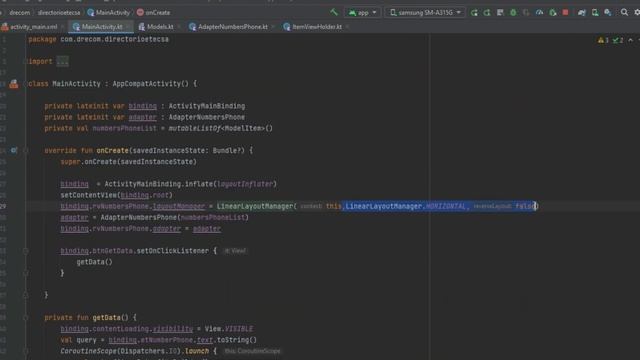
Task: Collapse the getData function fold marker
Action: tap(25, 318)
